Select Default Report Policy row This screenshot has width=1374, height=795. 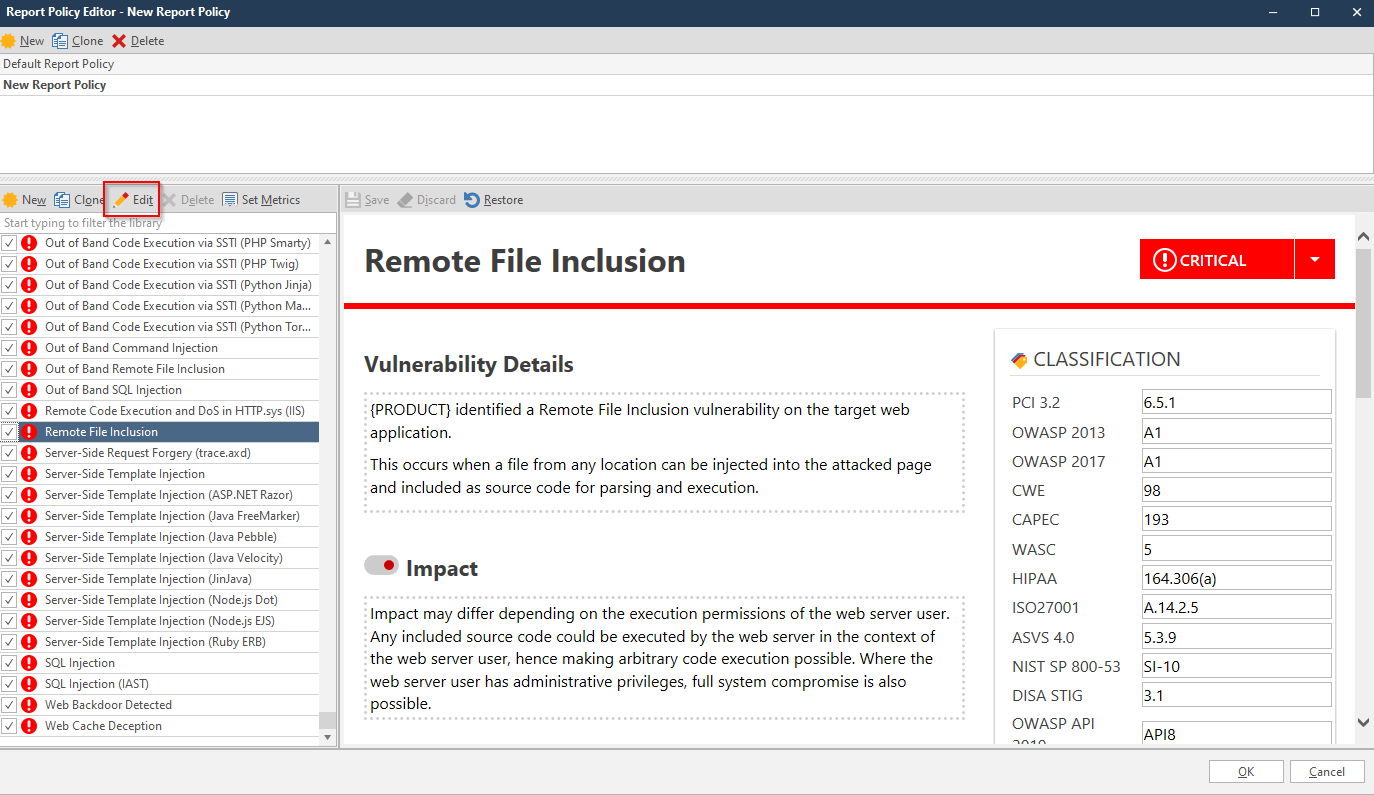click(686, 64)
